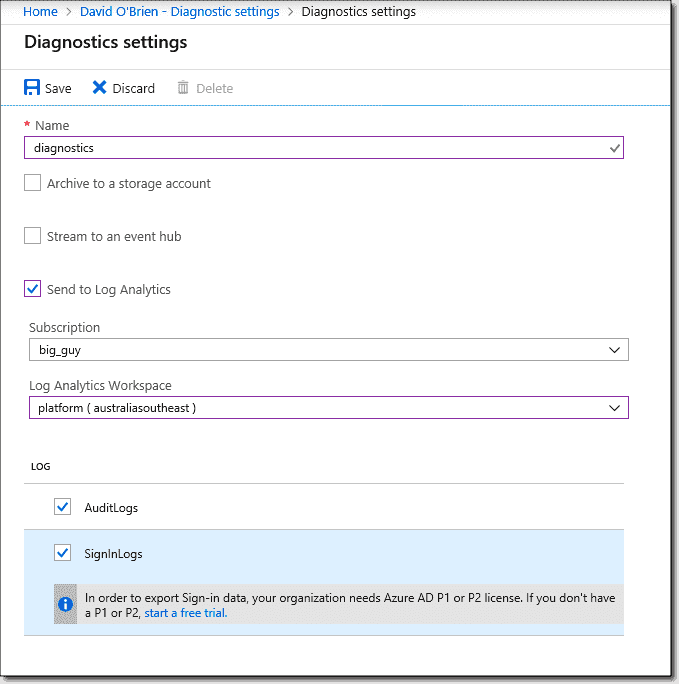Click the Delete toolbar label
This screenshot has width=679, height=684.
pyautogui.click(x=214, y=89)
